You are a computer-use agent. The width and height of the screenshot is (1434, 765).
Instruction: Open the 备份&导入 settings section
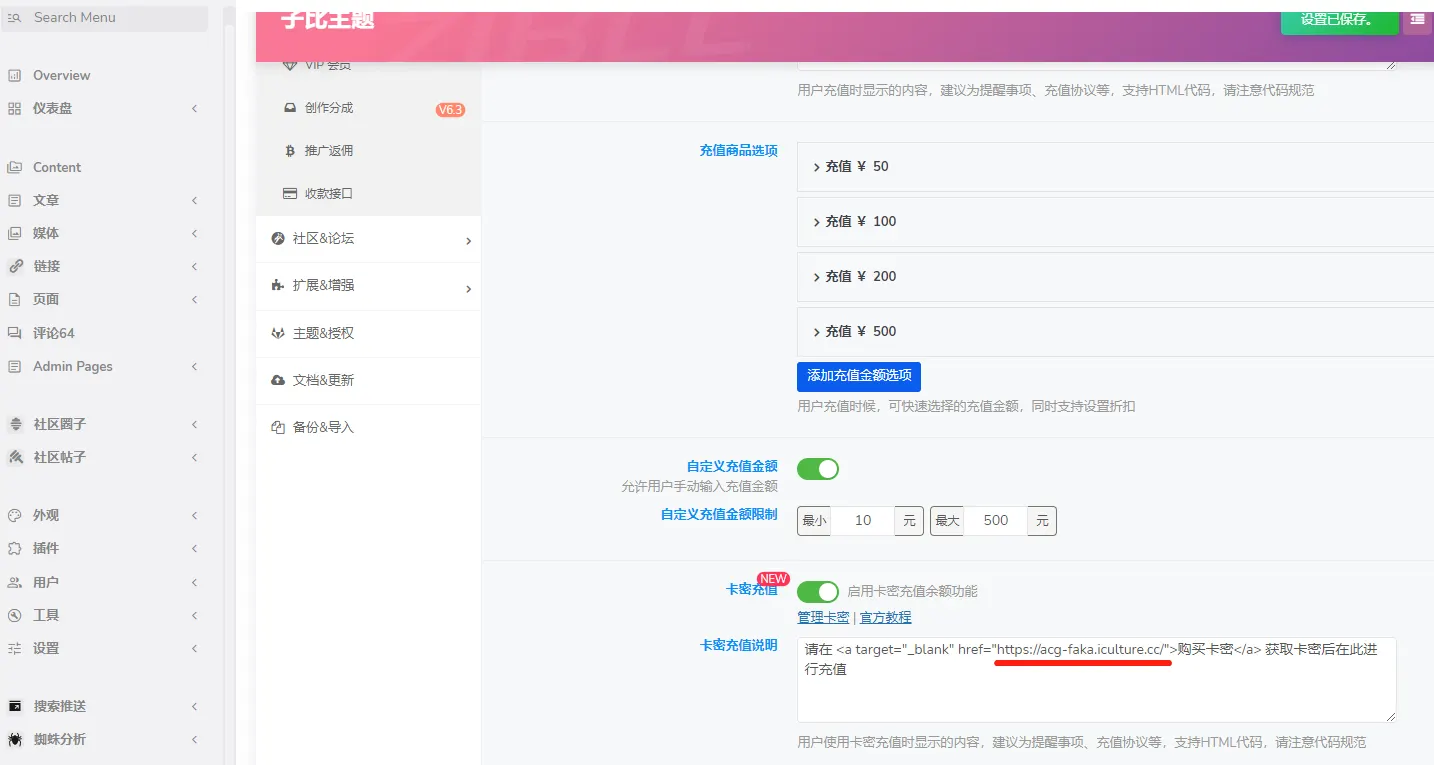(368, 427)
